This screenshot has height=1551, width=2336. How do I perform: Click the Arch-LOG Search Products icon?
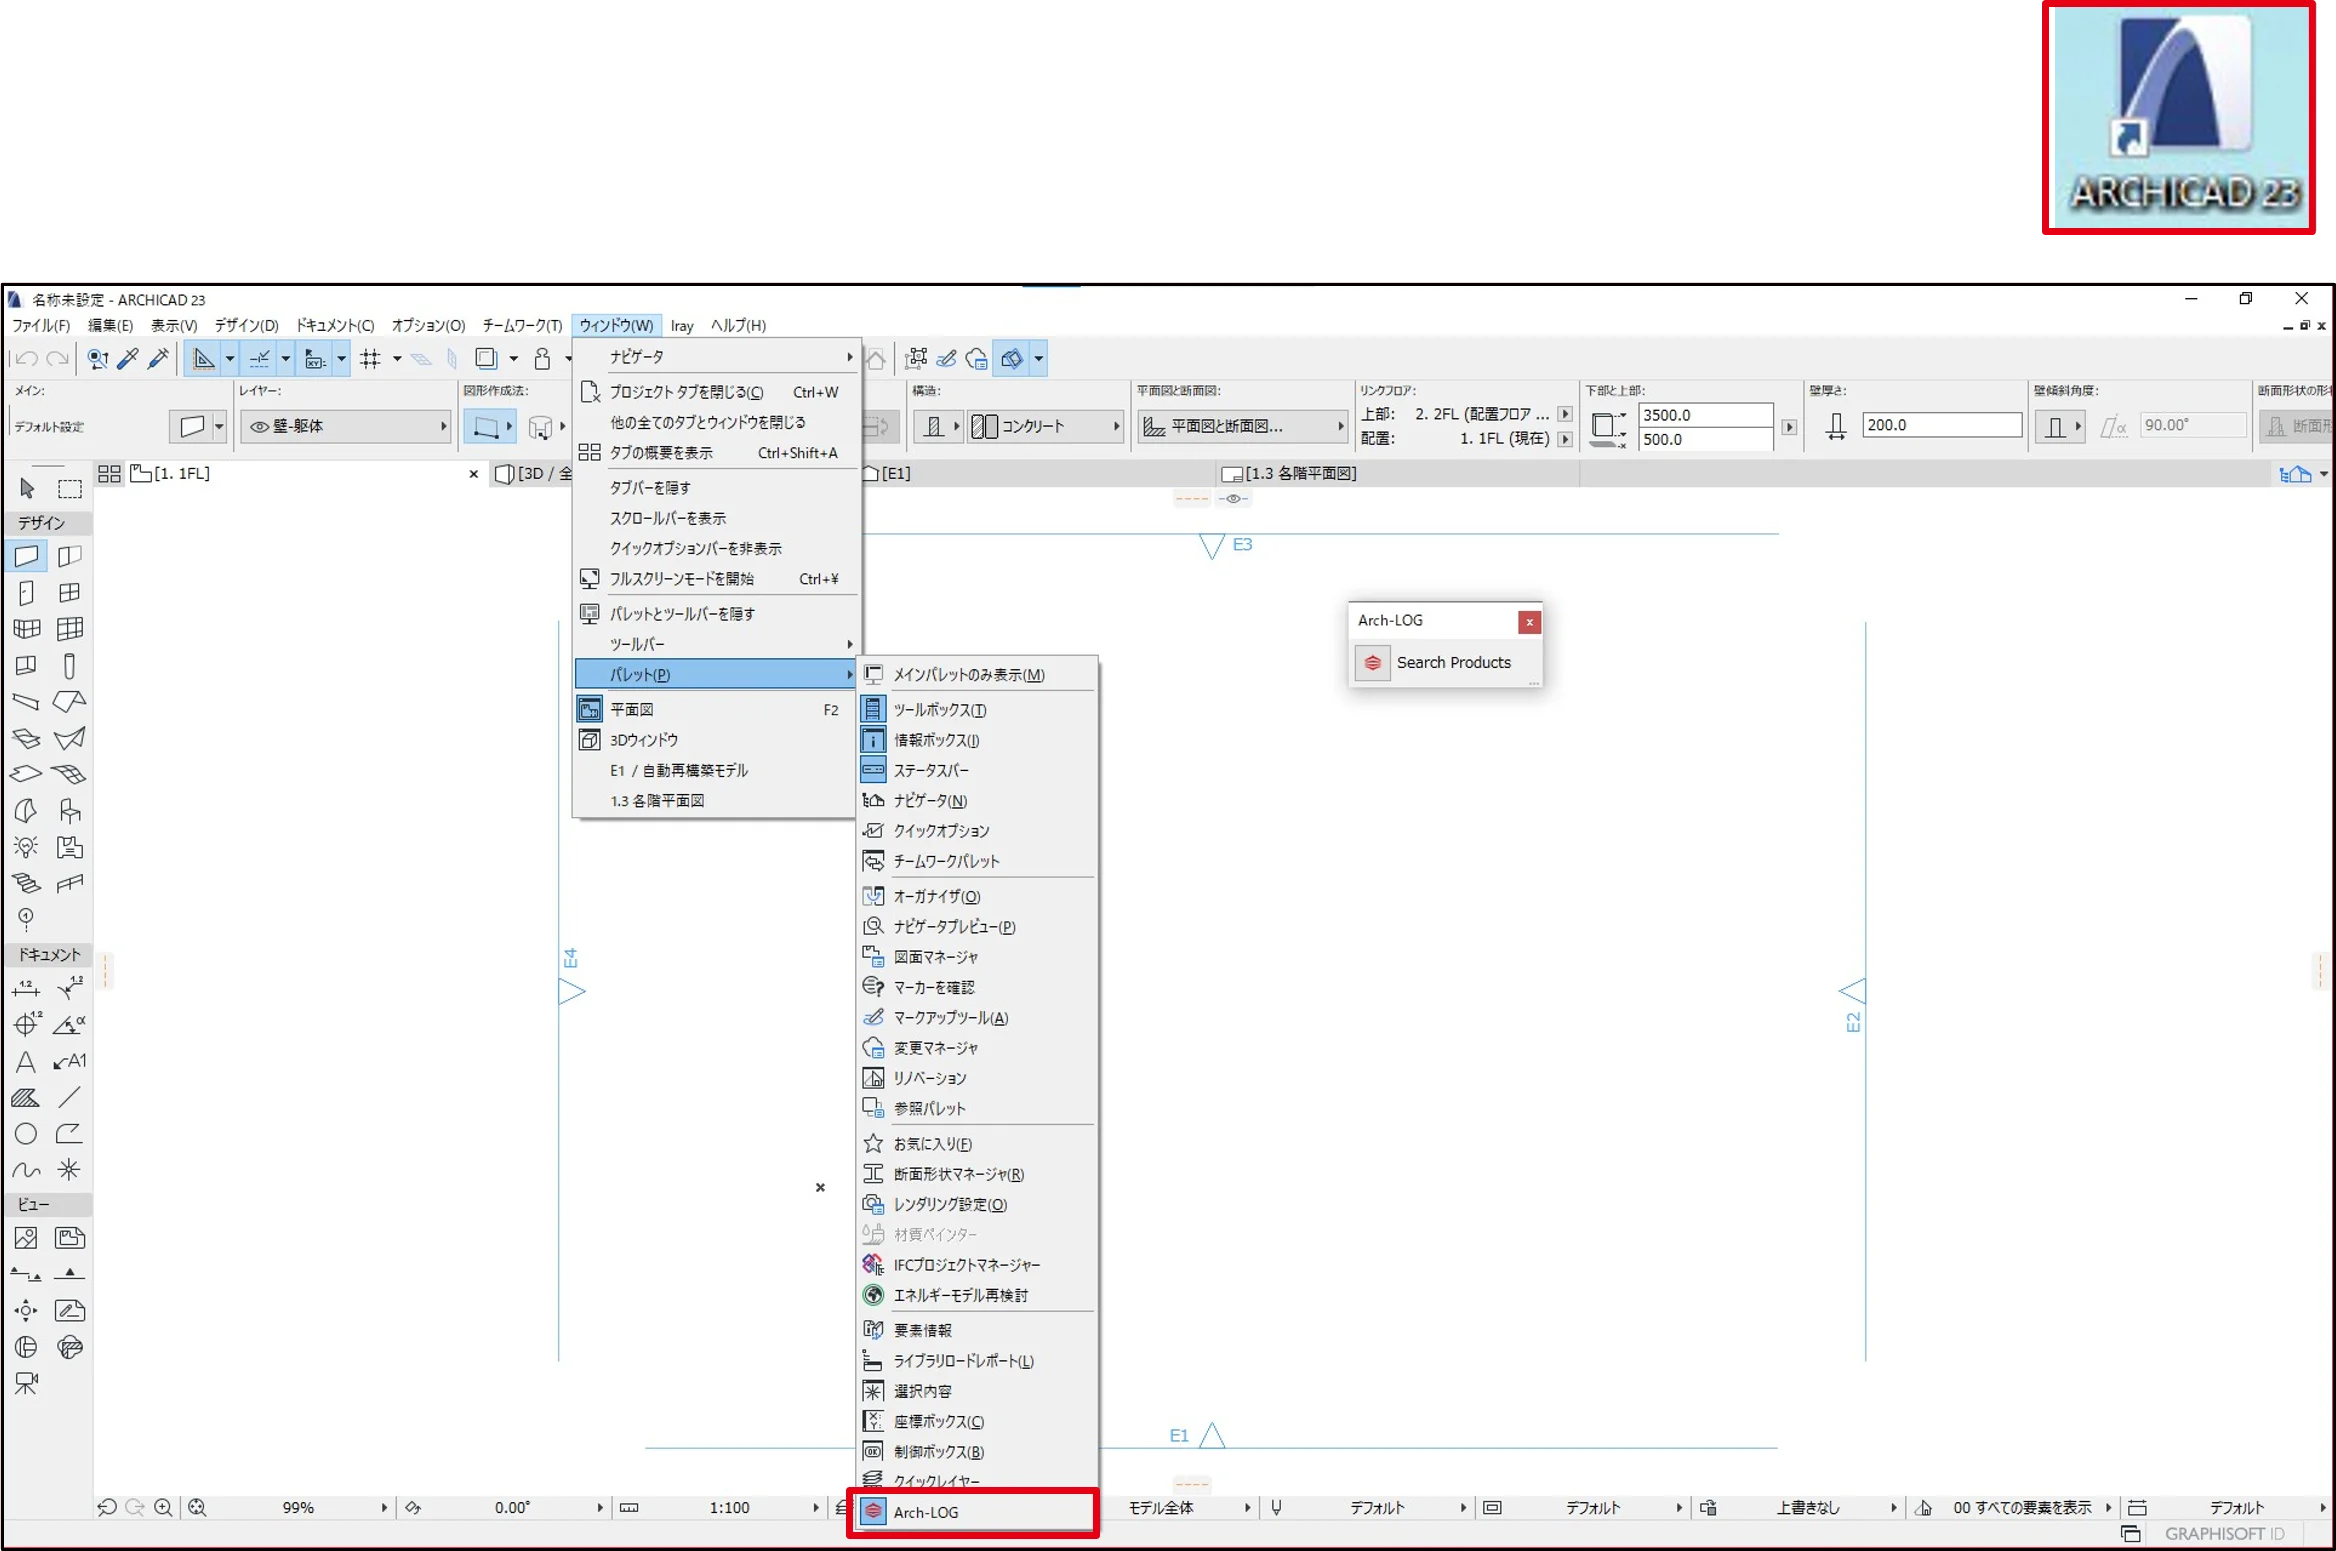pos(1372,662)
